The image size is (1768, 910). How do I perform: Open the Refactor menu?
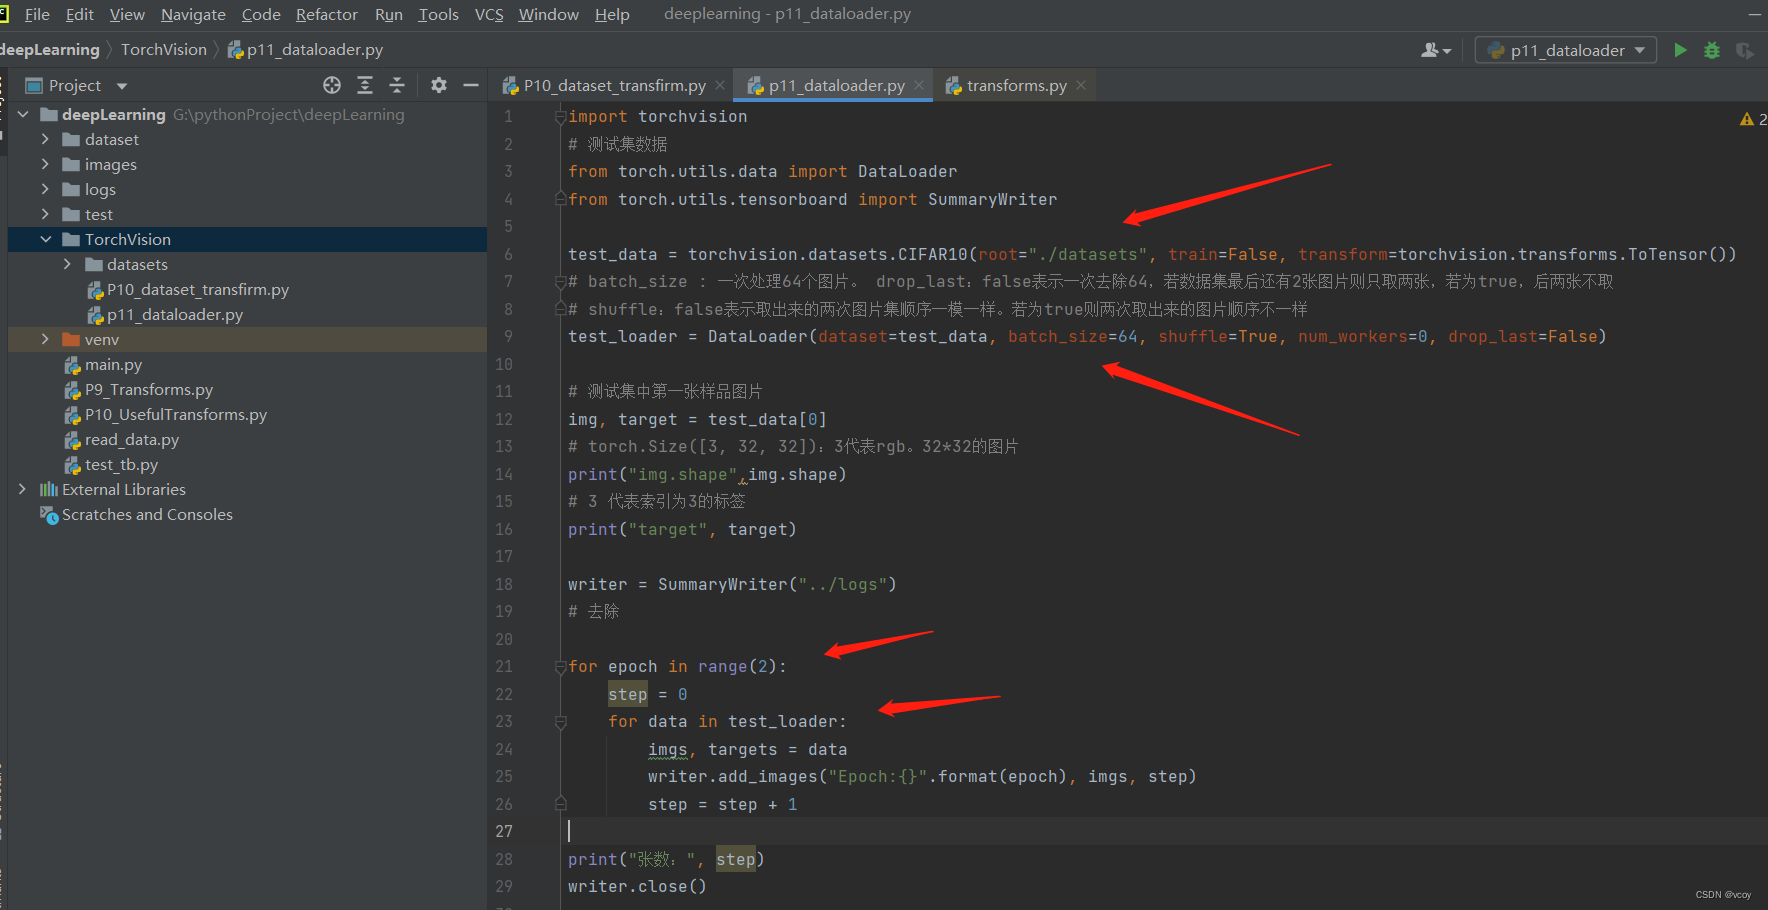tap(326, 14)
